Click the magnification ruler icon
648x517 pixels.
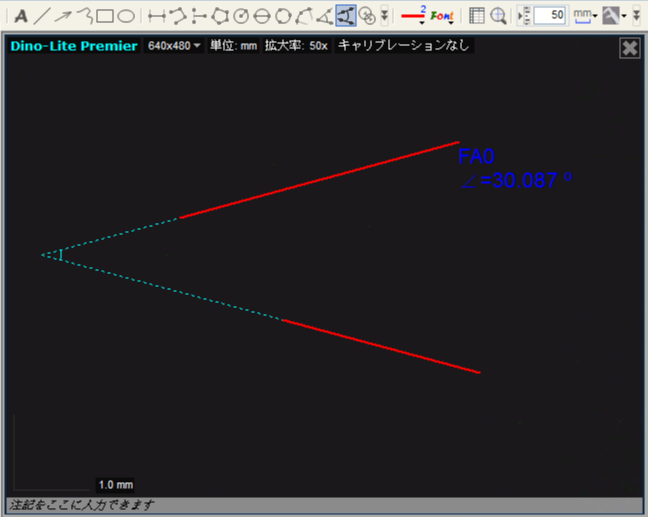[x=524, y=16]
